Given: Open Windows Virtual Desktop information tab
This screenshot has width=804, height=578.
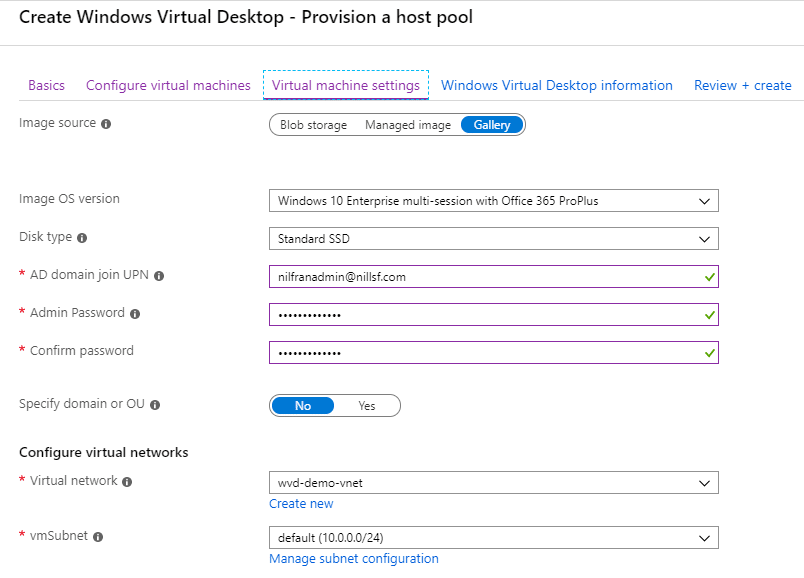Looking at the screenshot, I should [x=557, y=85].
